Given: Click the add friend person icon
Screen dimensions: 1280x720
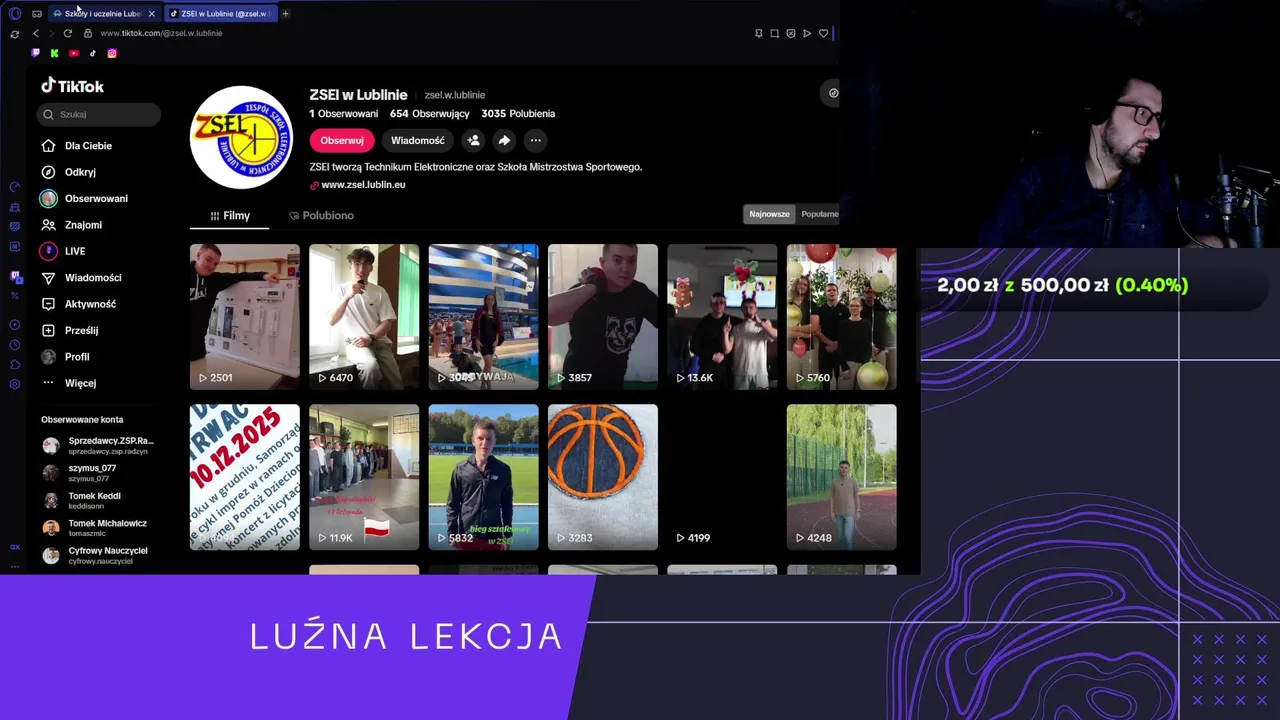Looking at the screenshot, I should click(474, 141).
